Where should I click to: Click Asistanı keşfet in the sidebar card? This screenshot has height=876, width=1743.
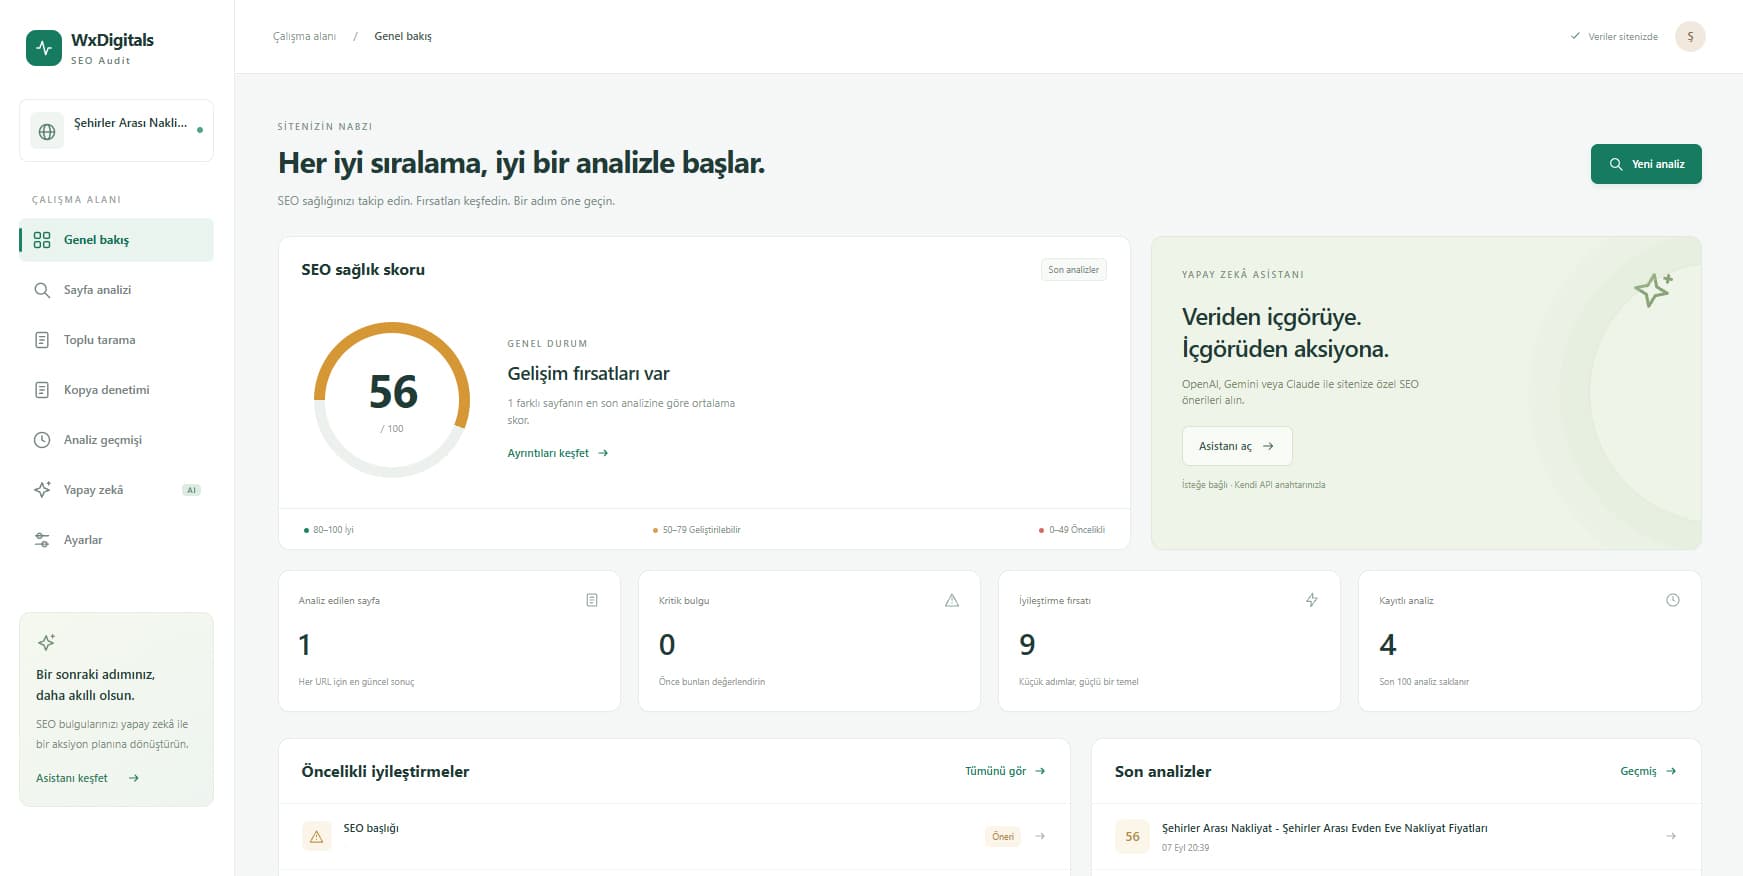pos(87,778)
